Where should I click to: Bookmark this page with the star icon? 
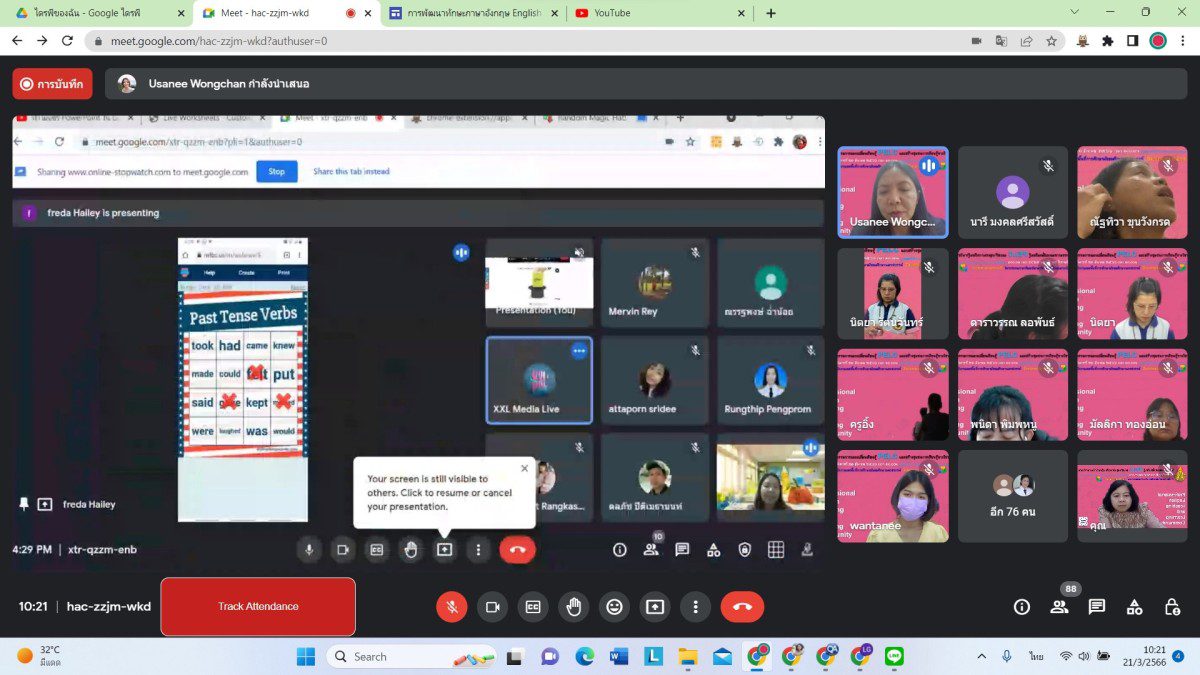pyautogui.click(x=1051, y=41)
